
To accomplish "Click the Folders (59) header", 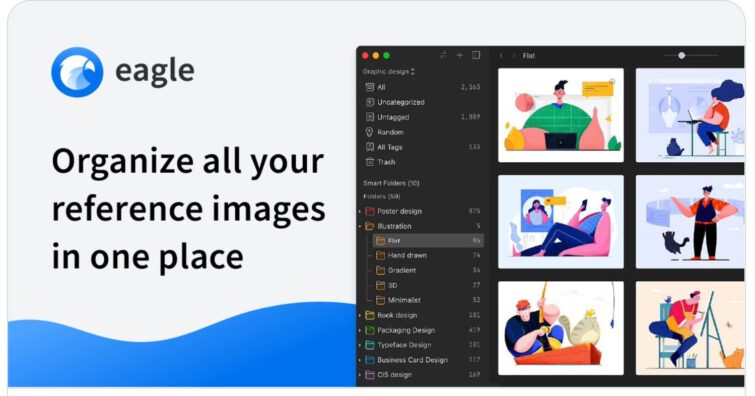I will 382,197.
